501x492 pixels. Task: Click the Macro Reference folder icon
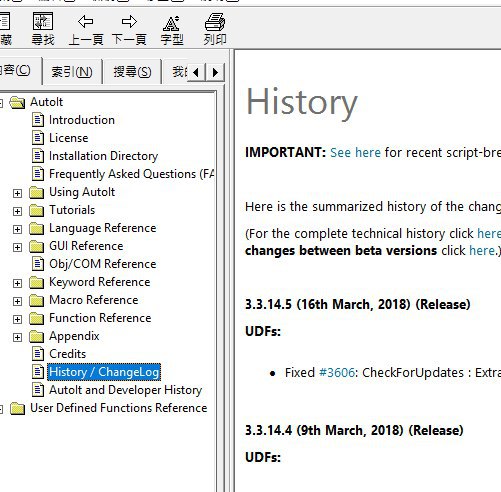pos(36,300)
